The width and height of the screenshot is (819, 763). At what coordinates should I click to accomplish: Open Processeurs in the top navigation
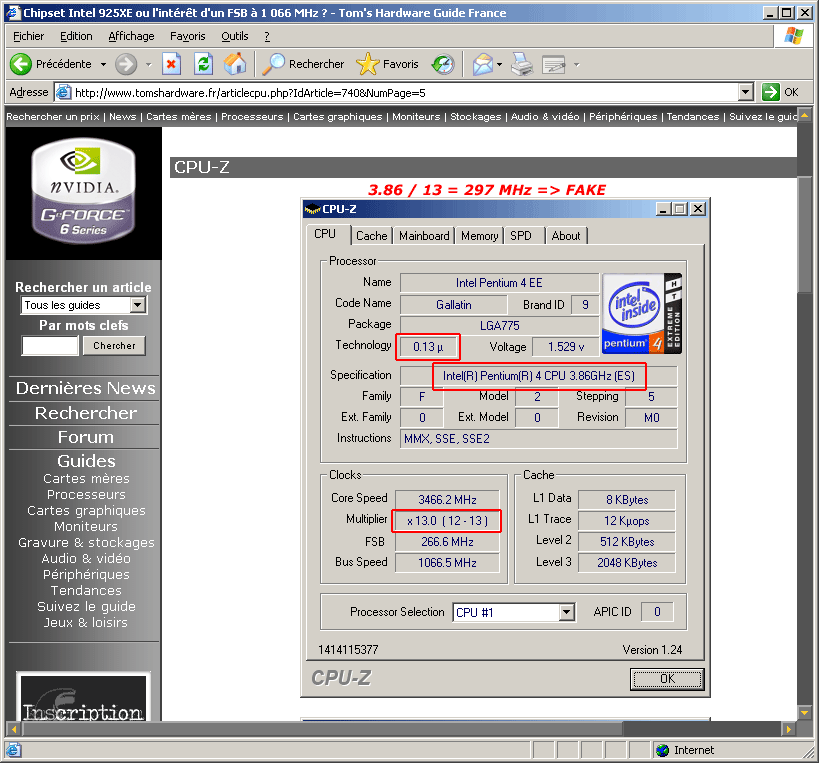[x=252, y=116]
